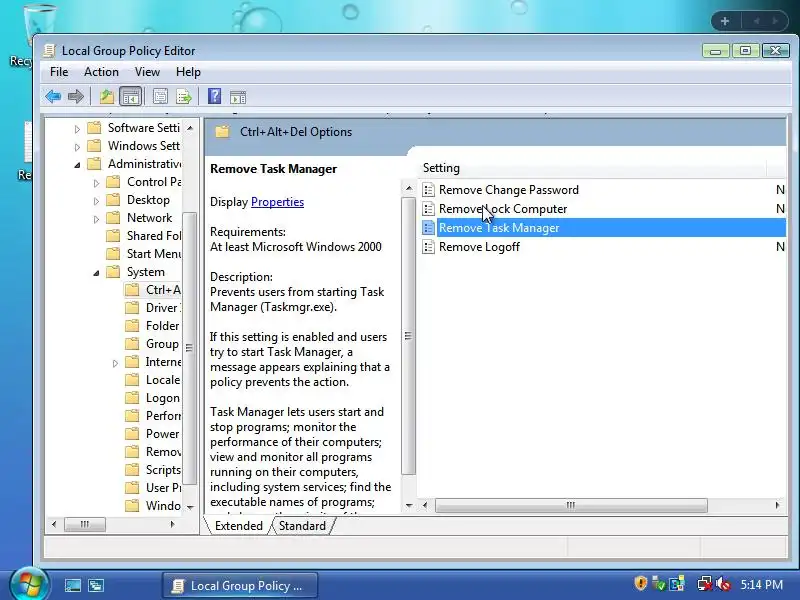
Task: Click the Remove Lock Computer policy icon
Action: pyautogui.click(x=429, y=209)
